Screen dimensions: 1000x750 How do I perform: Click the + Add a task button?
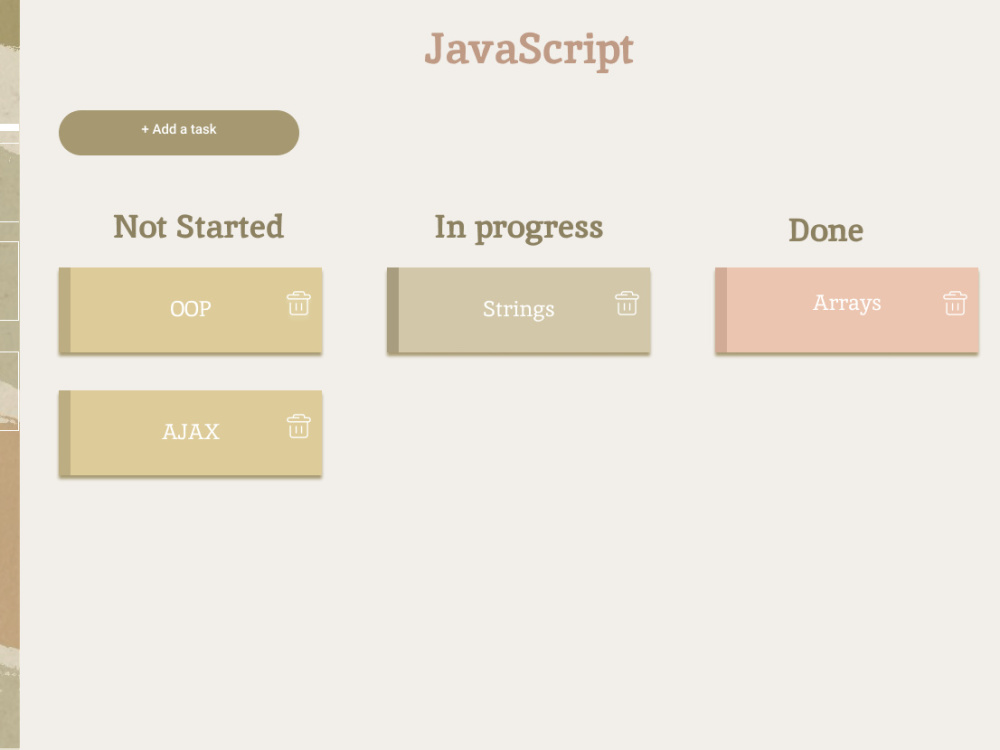coord(179,133)
